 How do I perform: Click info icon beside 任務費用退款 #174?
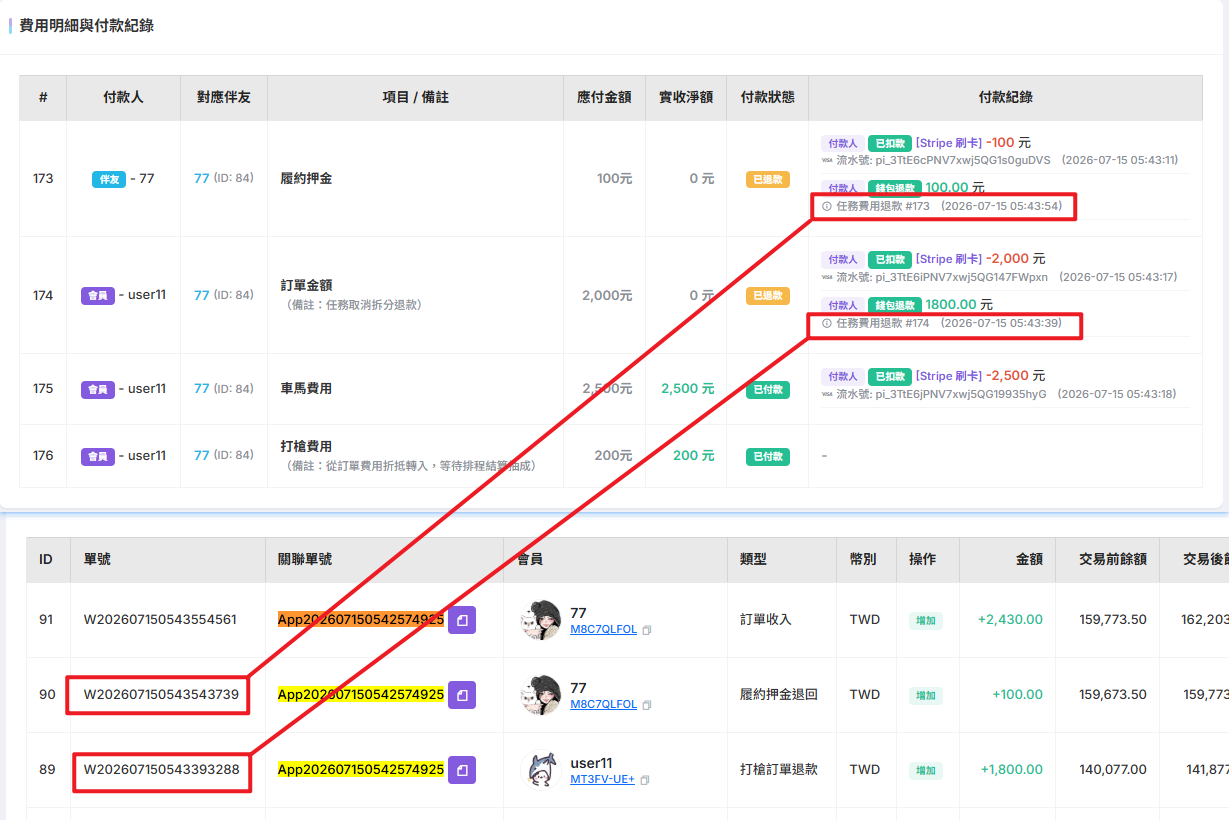coord(827,323)
